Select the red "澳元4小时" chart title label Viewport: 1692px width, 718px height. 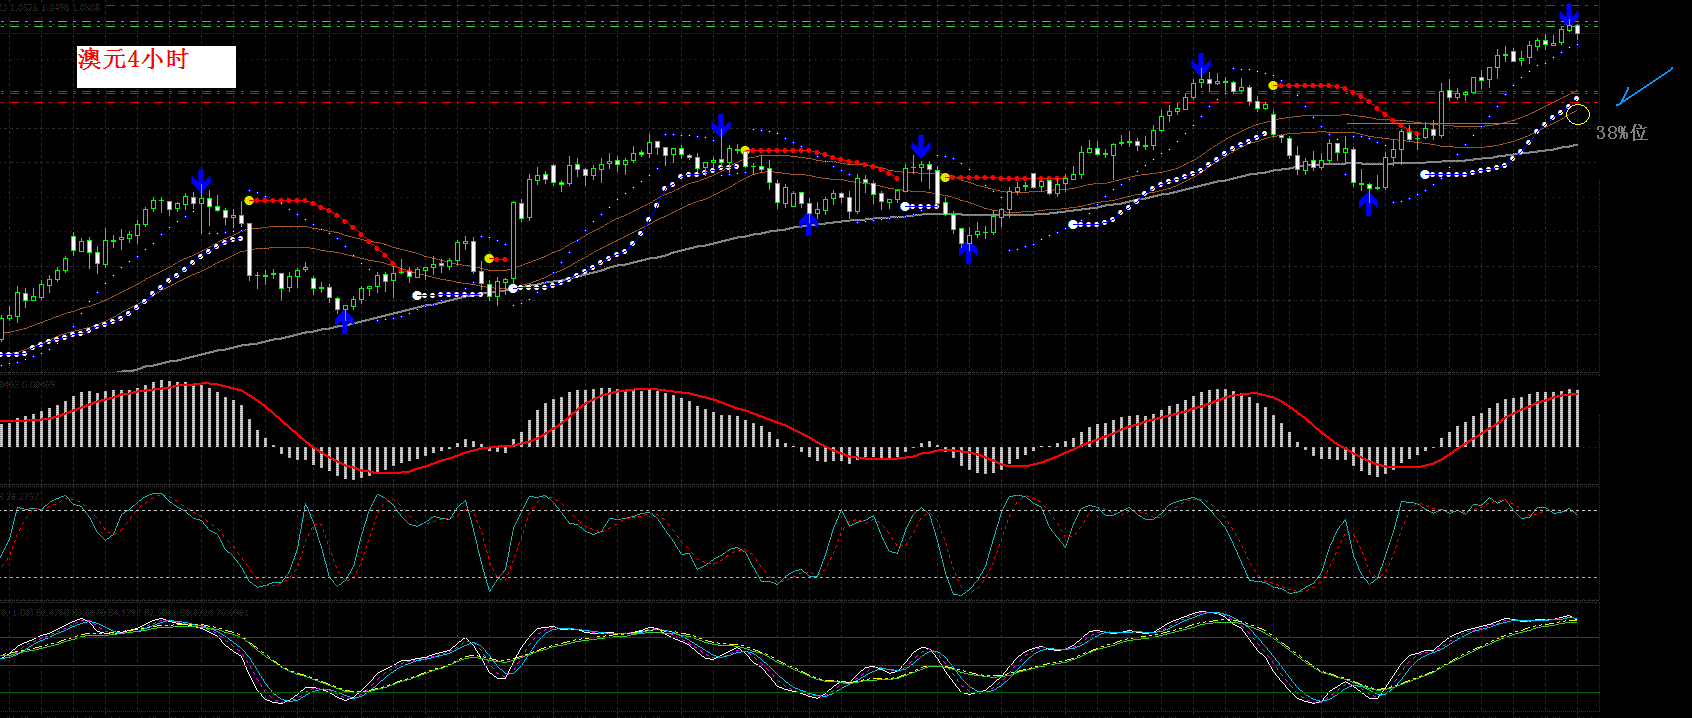coord(133,59)
